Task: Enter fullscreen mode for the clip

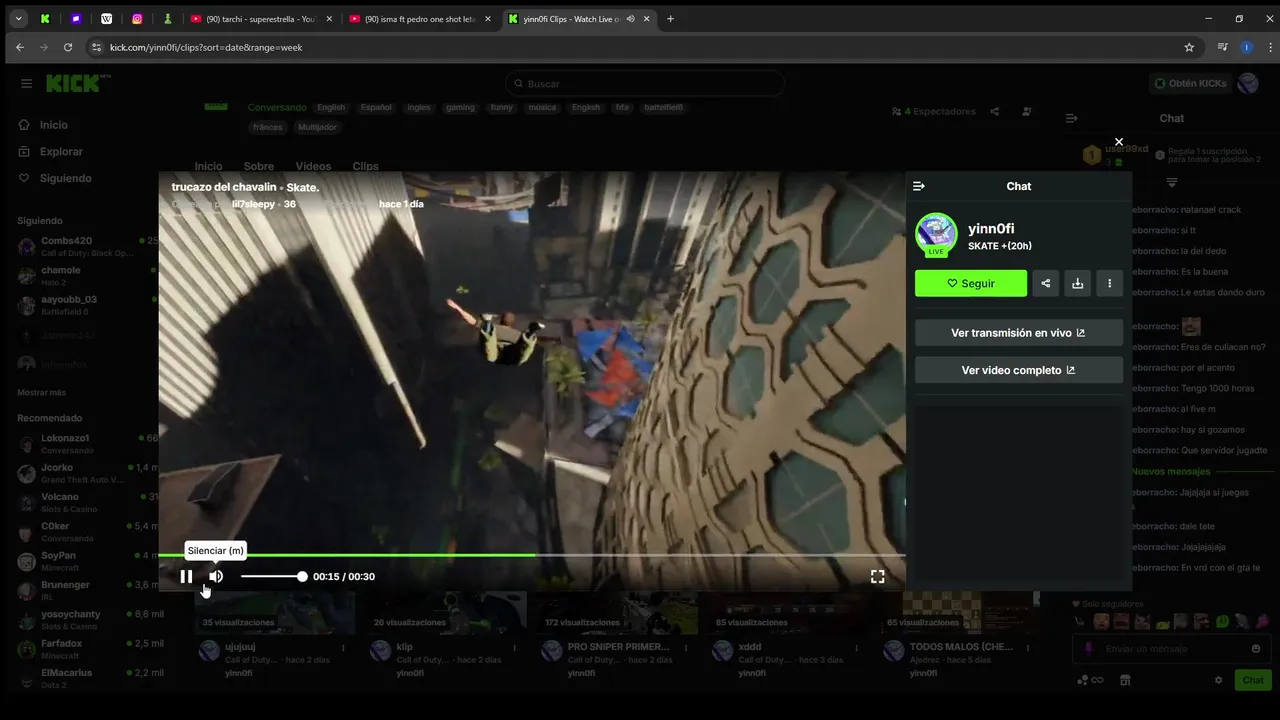Action: [x=877, y=576]
